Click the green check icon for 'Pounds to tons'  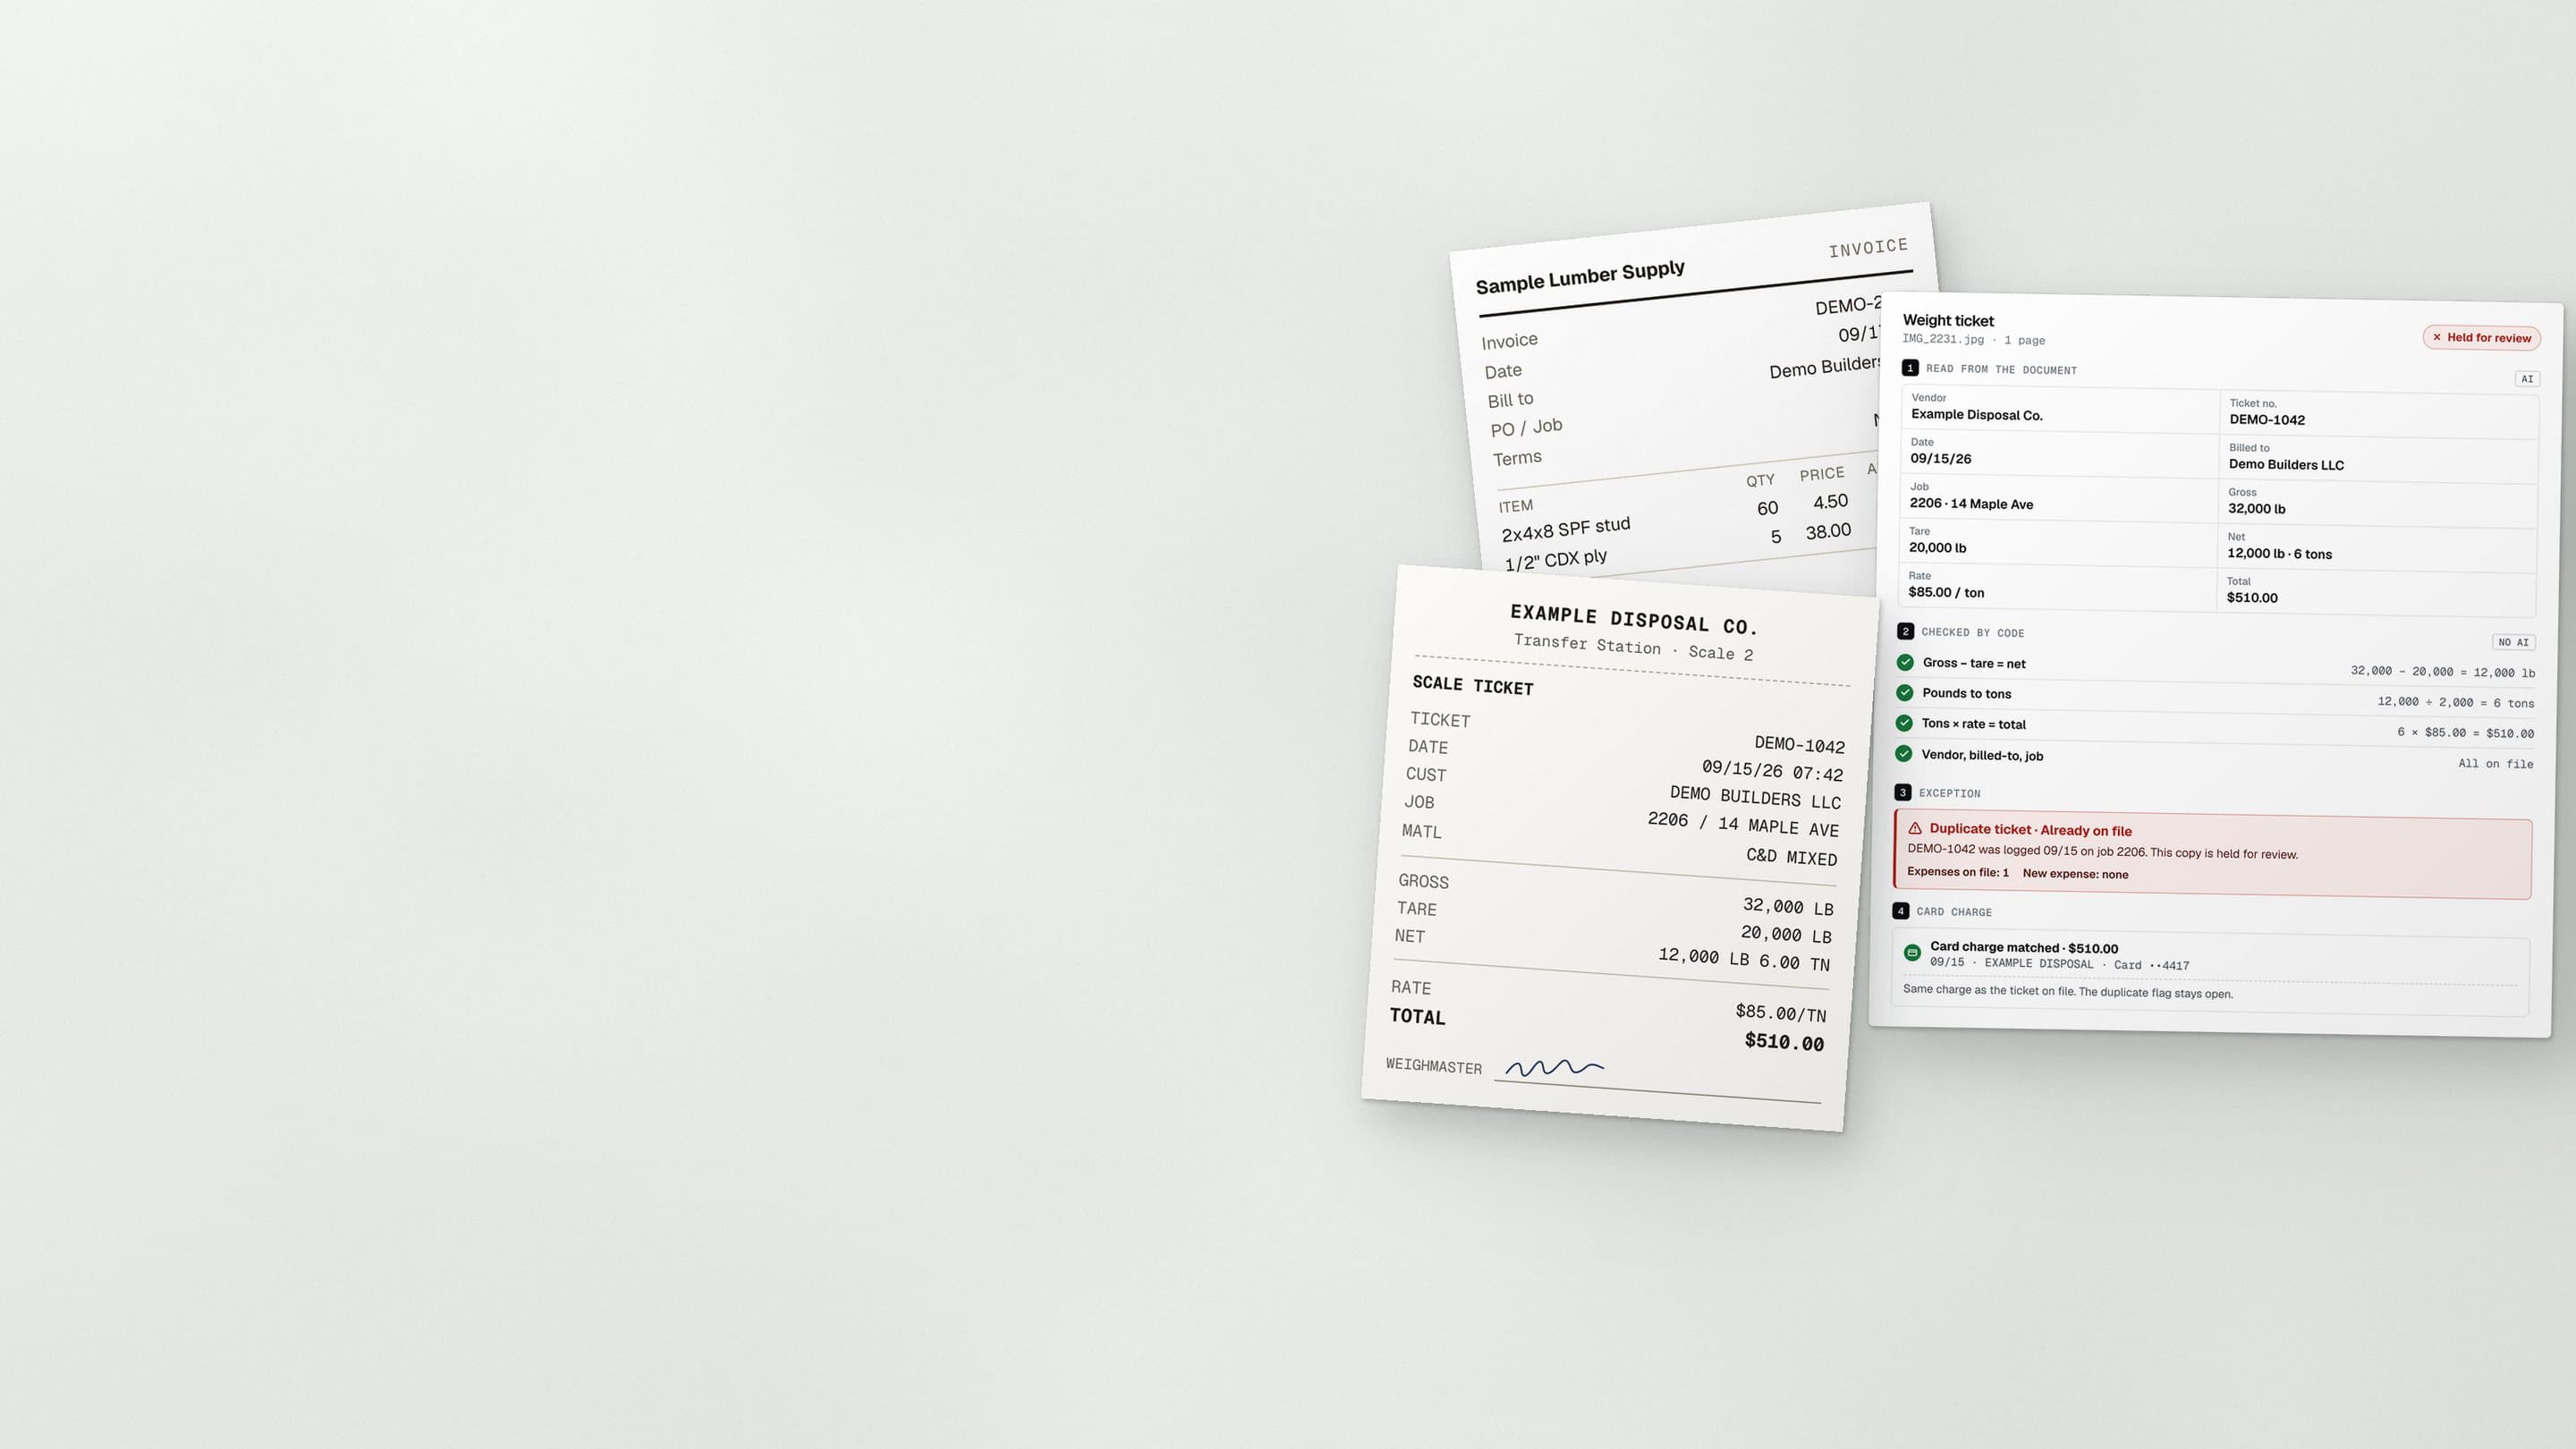[1905, 692]
